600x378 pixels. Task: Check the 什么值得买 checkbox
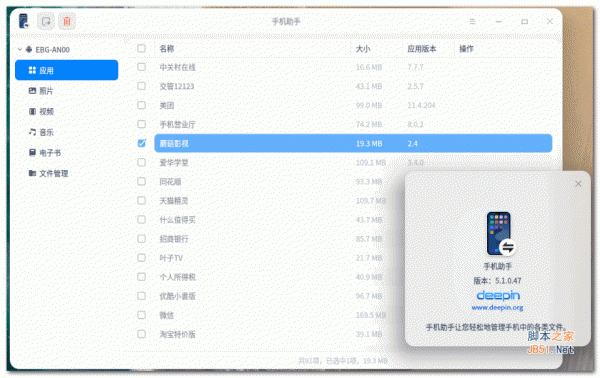pos(142,220)
